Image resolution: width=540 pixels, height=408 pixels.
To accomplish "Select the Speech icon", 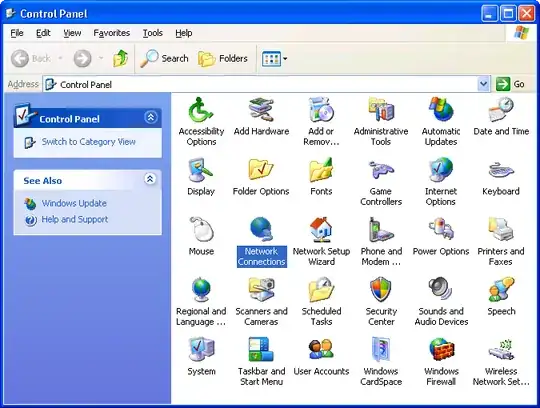I will click(501, 296).
